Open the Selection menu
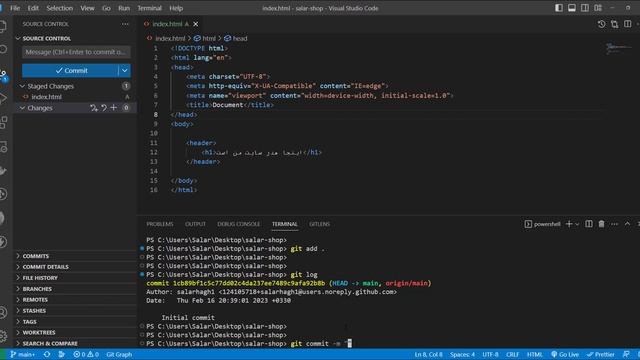The image size is (640, 360). pyautogui.click(x=60, y=8)
